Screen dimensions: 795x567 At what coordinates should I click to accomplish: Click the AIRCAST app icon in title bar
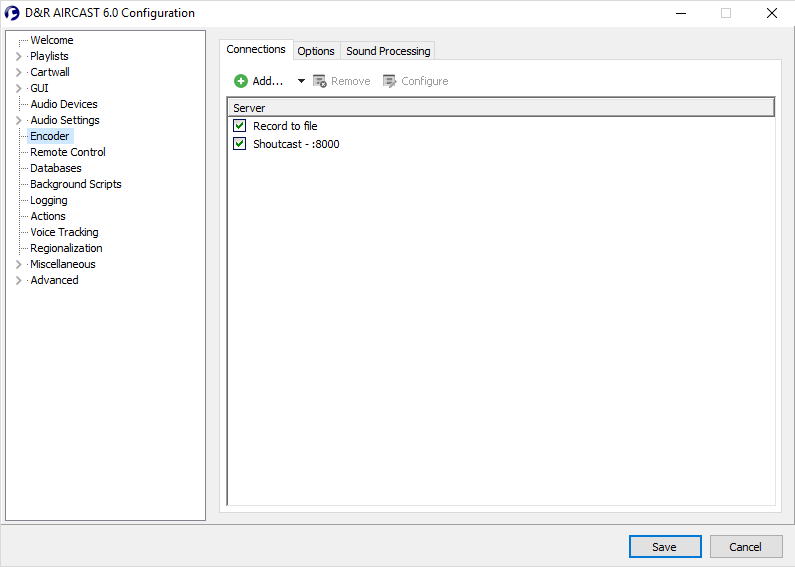(13, 13)
